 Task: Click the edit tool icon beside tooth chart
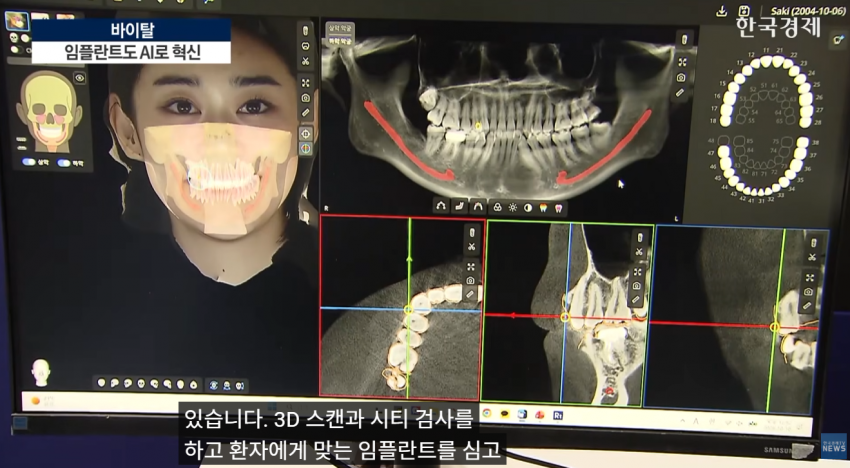[839, 39]
